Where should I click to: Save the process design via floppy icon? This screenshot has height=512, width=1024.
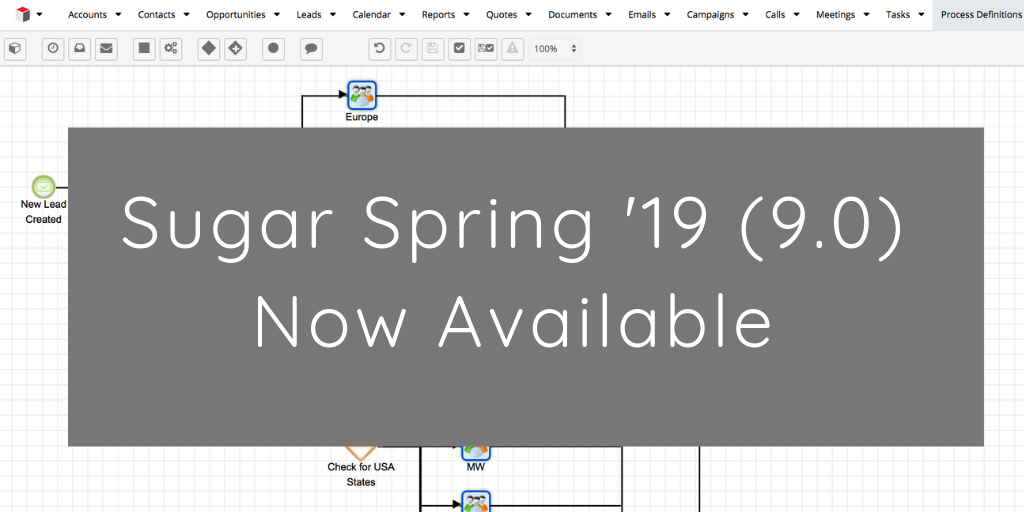432,48
